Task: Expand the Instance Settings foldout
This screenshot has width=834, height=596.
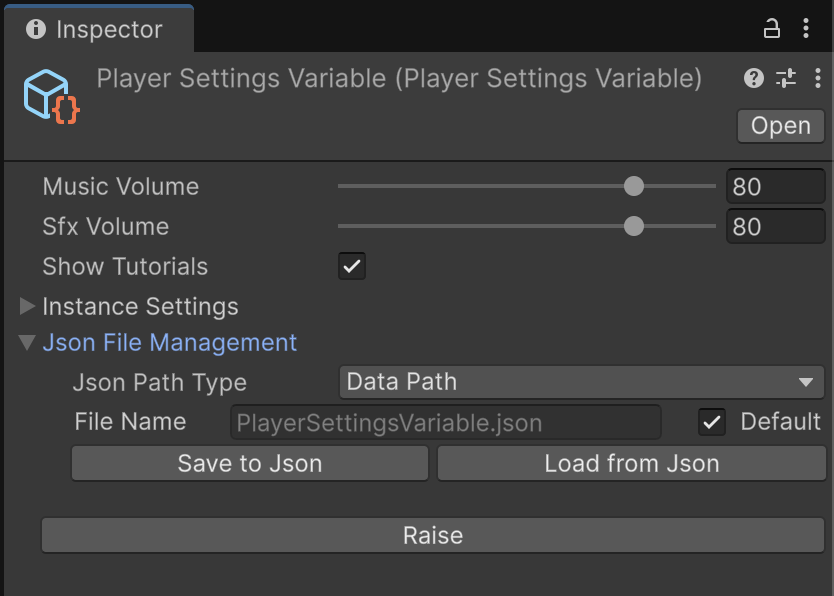Action: pyautogui.click(x=27, y=306)
